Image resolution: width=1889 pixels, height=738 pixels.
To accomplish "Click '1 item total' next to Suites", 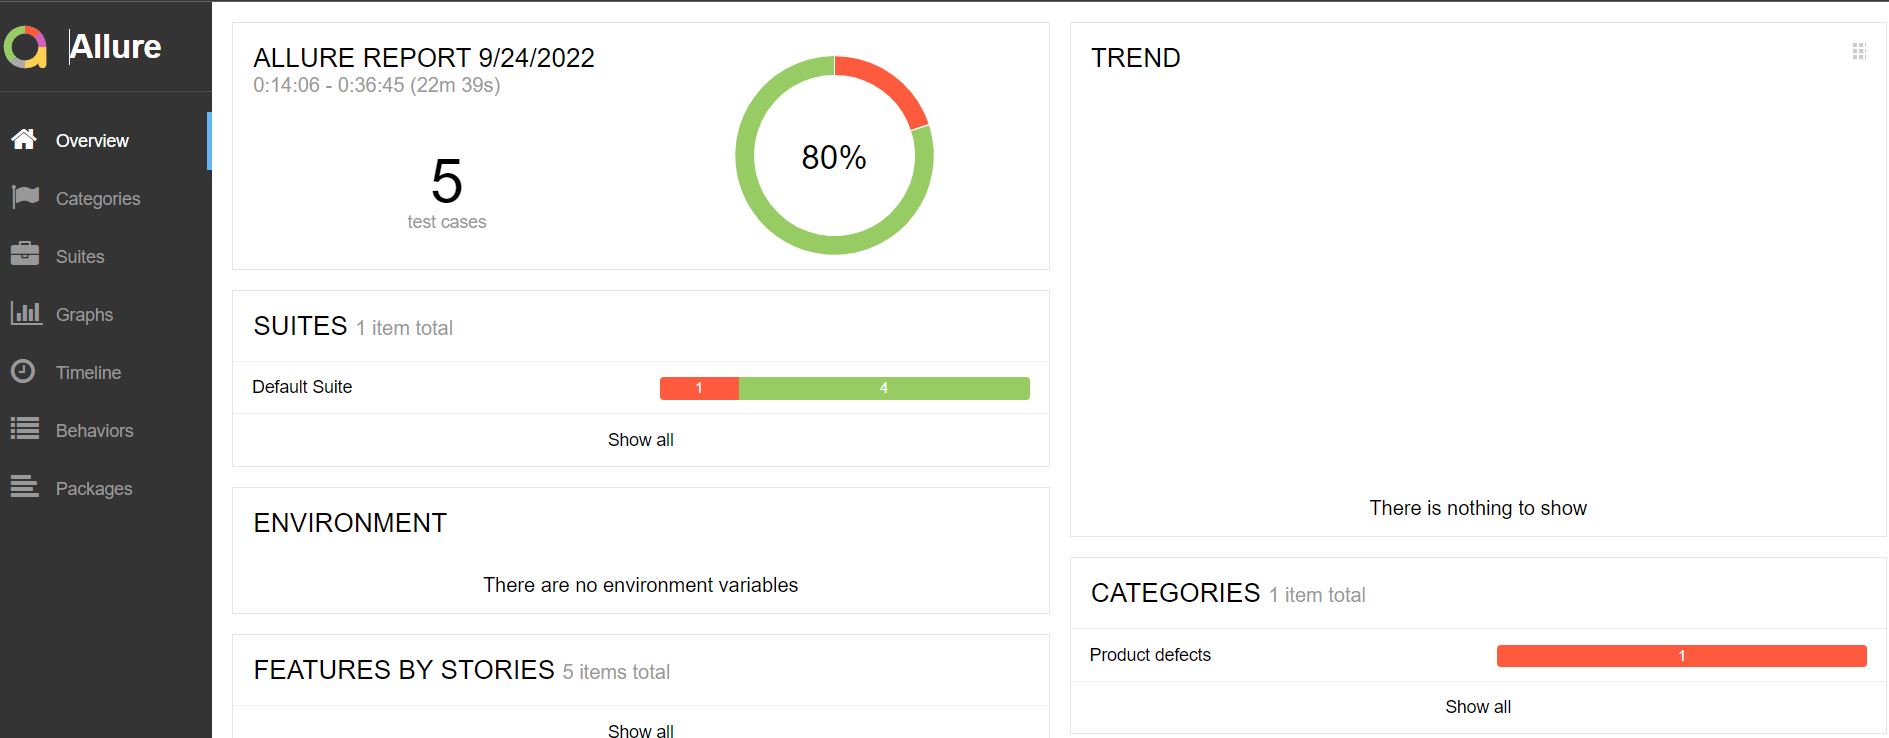I will coord(404,328).
